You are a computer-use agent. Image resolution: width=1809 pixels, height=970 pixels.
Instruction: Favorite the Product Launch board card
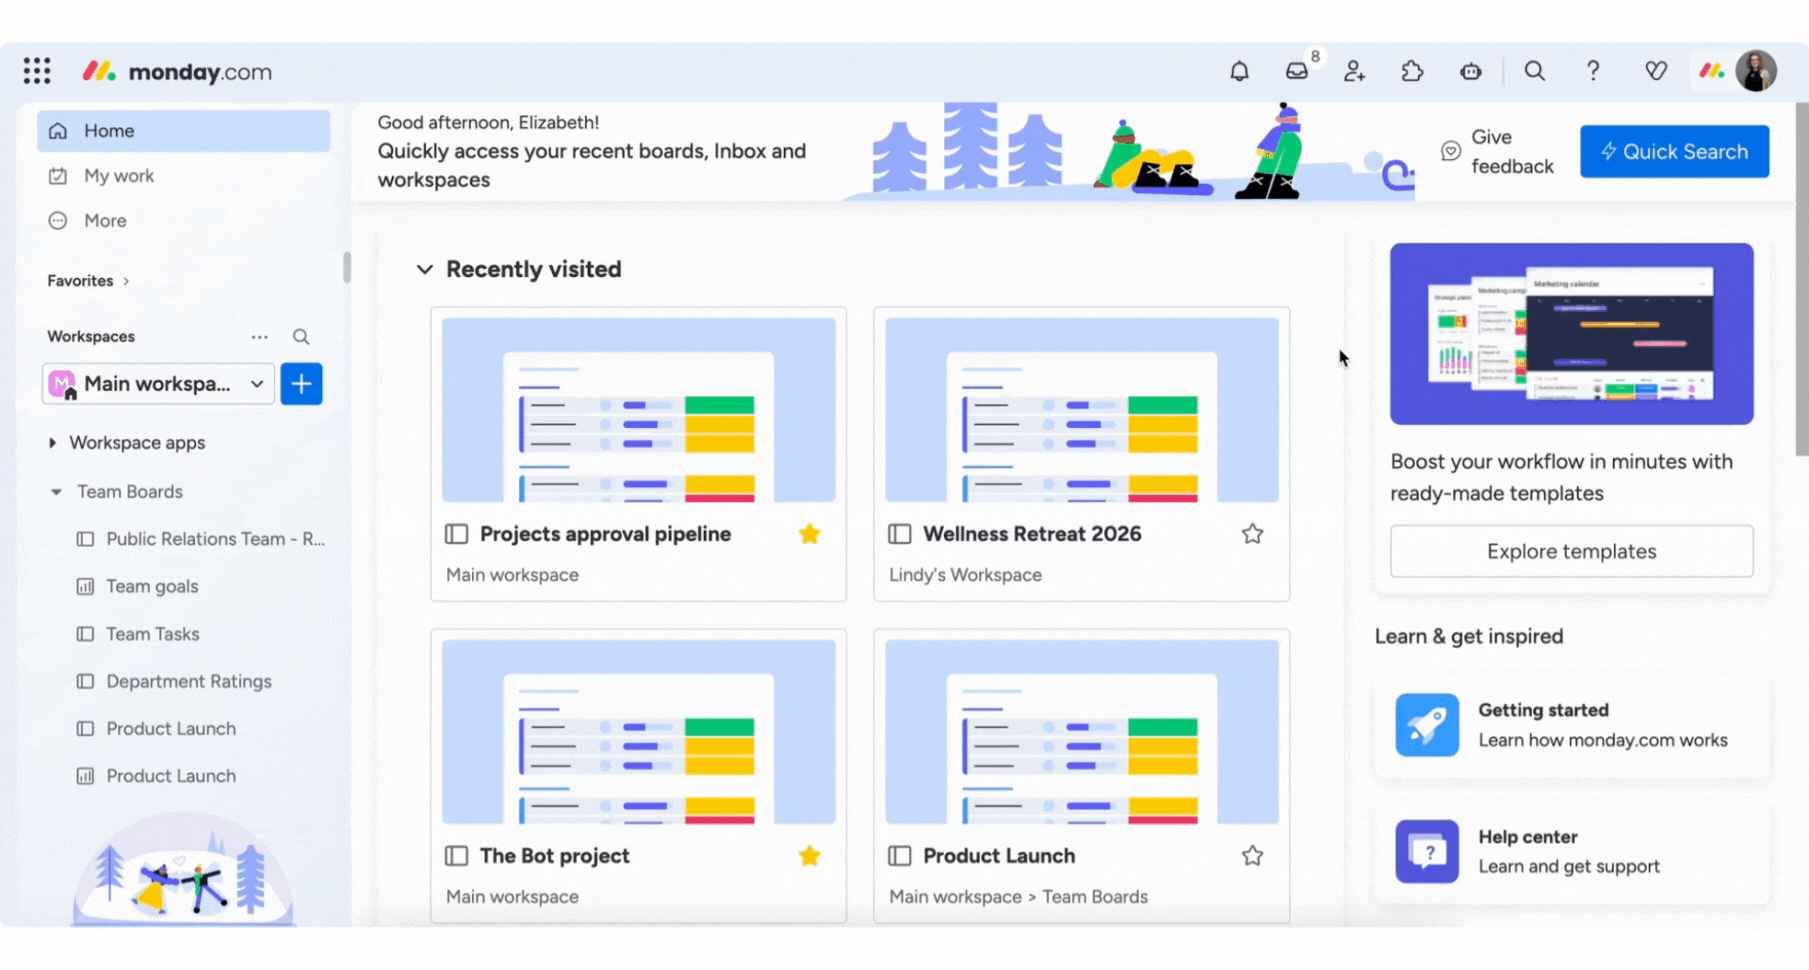[x=1253, y=856]
